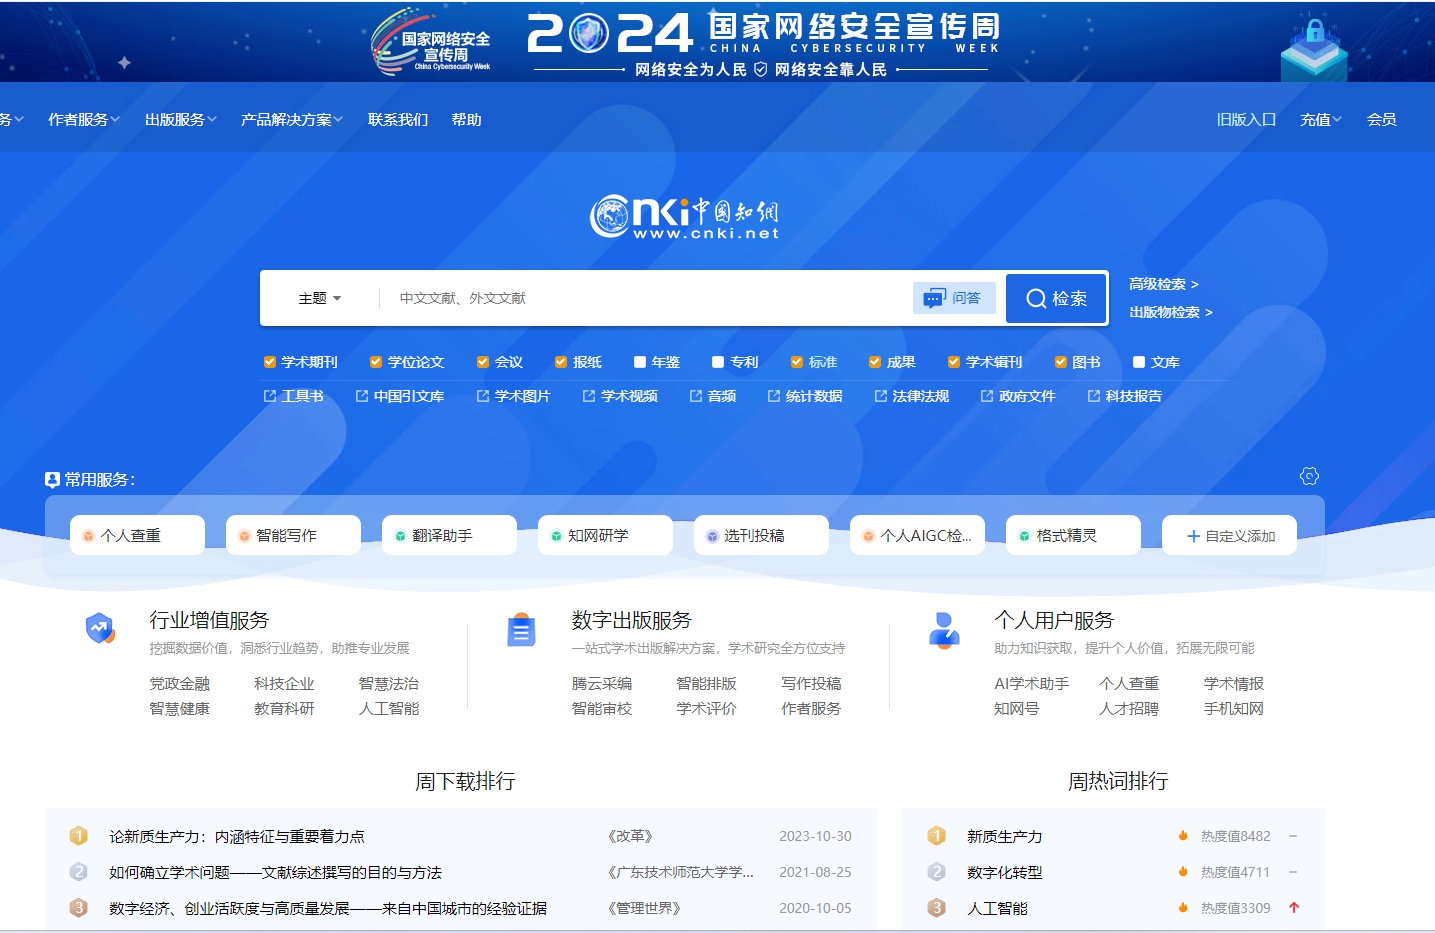The width and height of the screenshot is (1435, 933).
Task: Check the 专利 checkbox
Action: (x=718, y=362)
